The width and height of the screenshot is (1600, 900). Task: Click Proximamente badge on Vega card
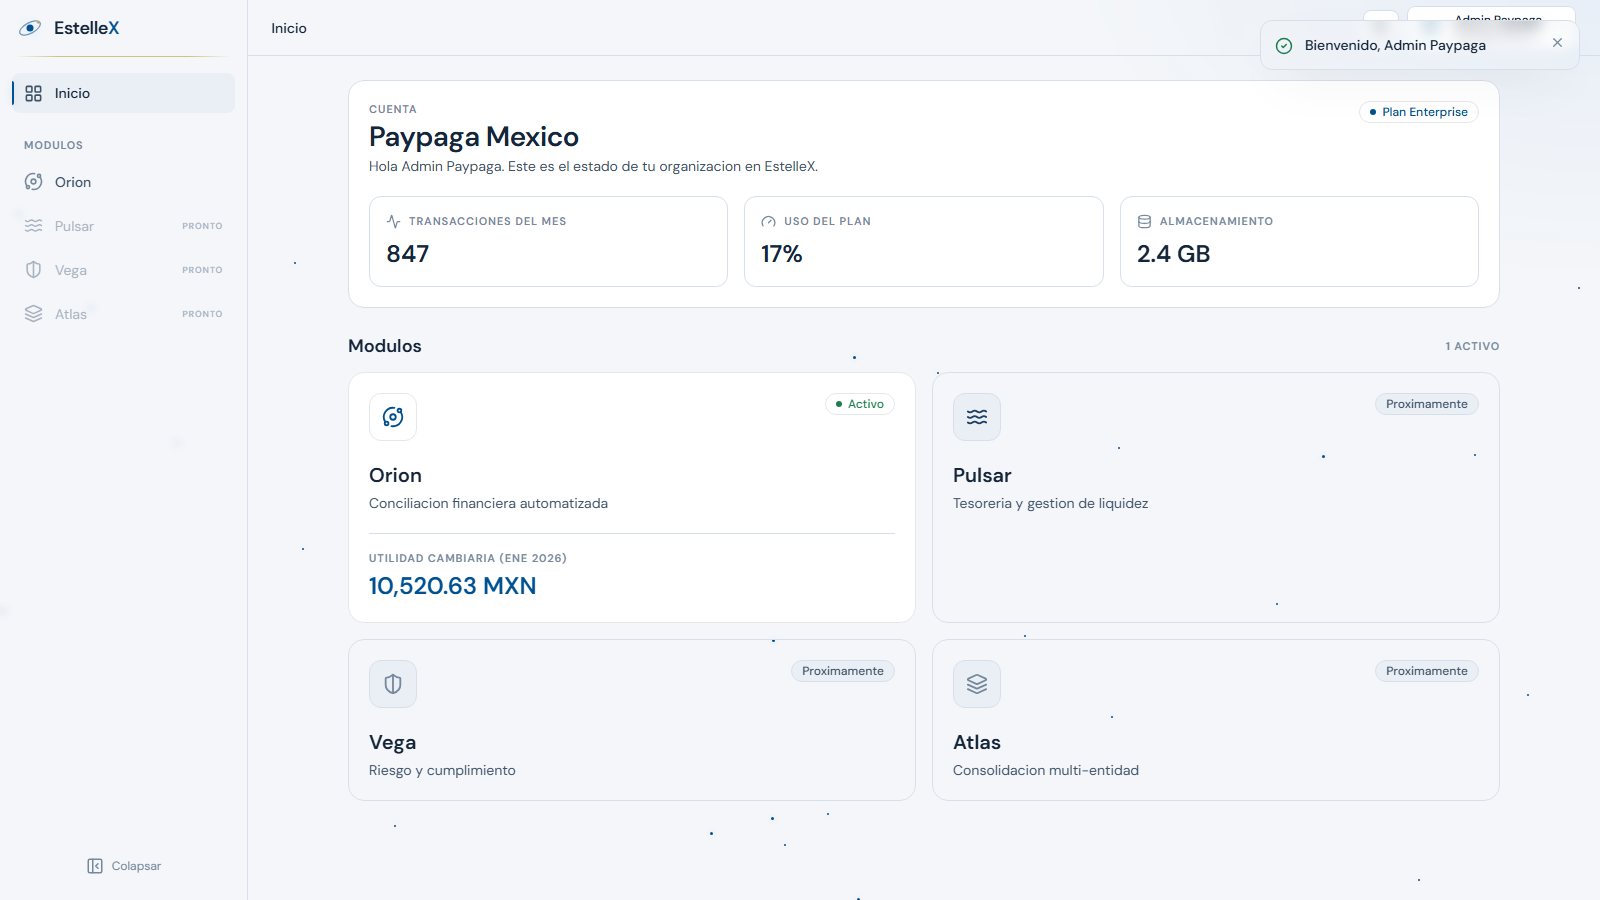pos(843,671)
